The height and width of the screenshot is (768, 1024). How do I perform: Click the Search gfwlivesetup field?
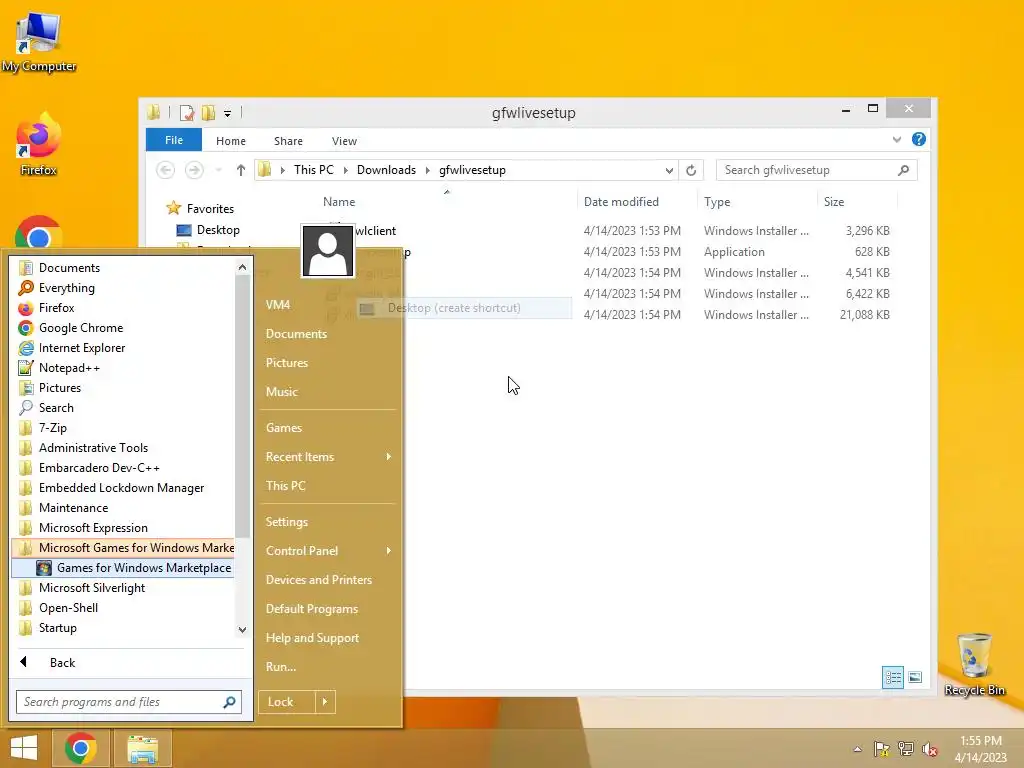[x=816, y=170]
